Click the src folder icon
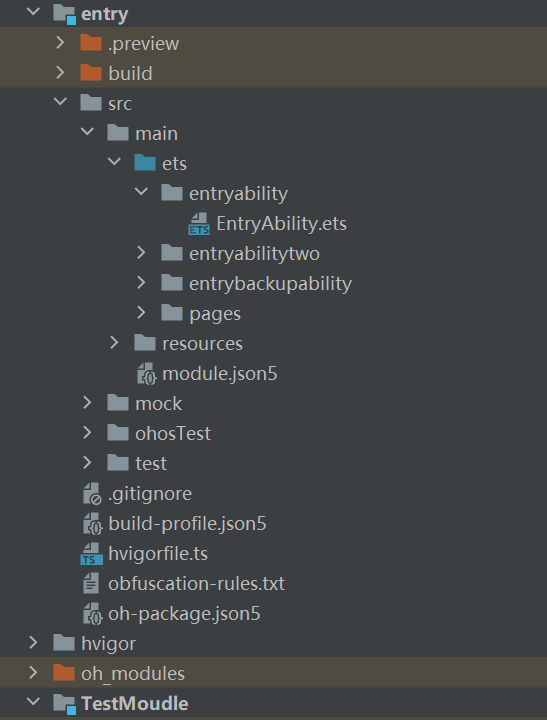547x720 pixels. (90, 103)
